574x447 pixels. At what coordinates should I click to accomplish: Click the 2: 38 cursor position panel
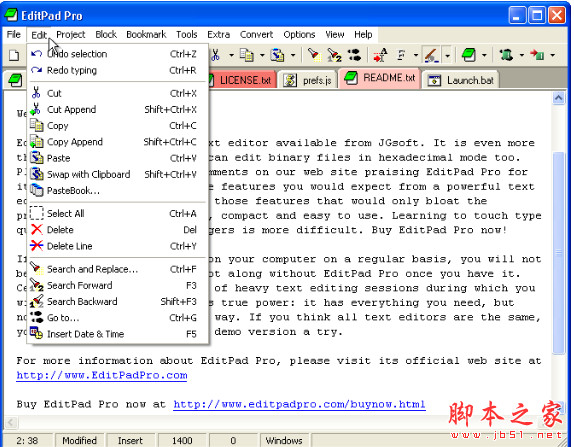point(28,440)
